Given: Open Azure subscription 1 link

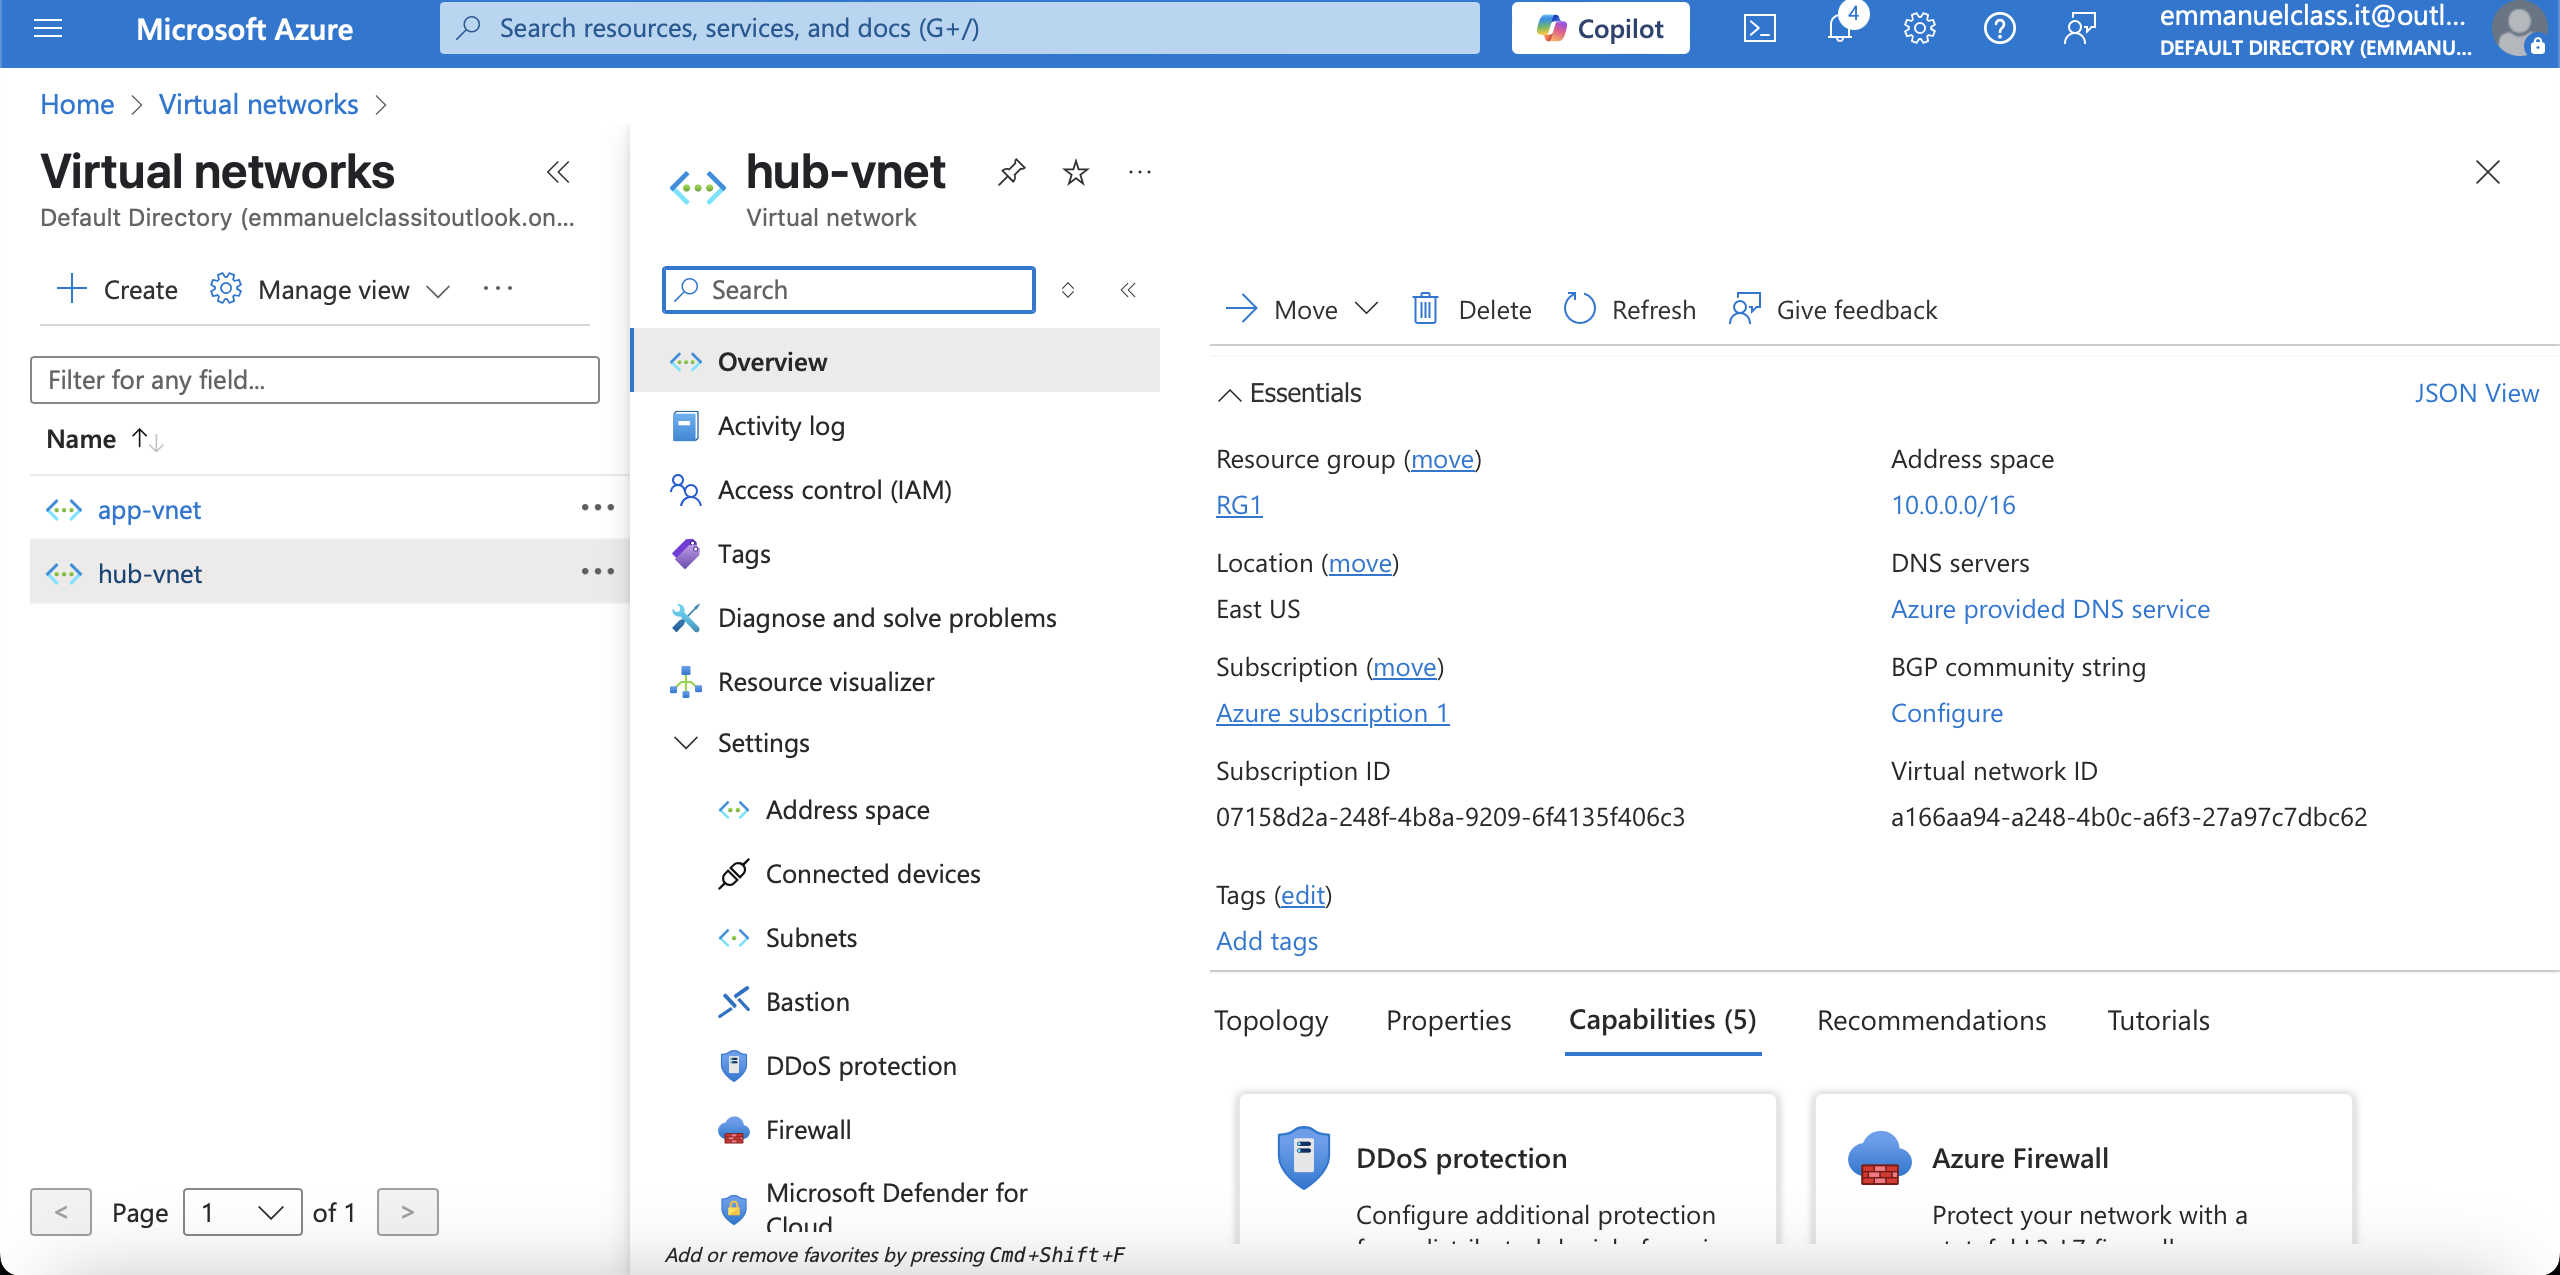Looking at the screenshot, I should 1332,713.
